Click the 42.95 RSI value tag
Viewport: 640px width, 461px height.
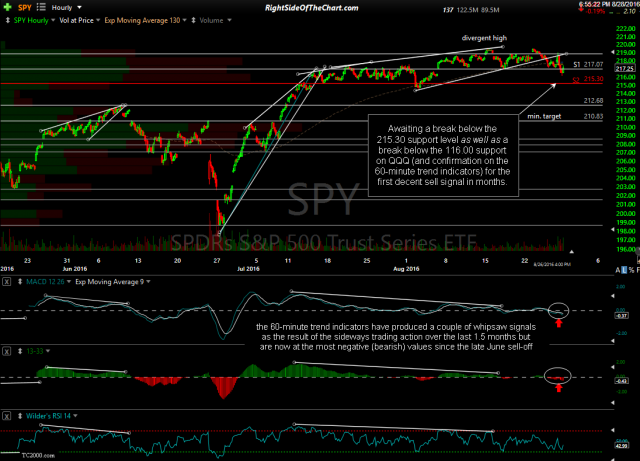click(622, 445)
